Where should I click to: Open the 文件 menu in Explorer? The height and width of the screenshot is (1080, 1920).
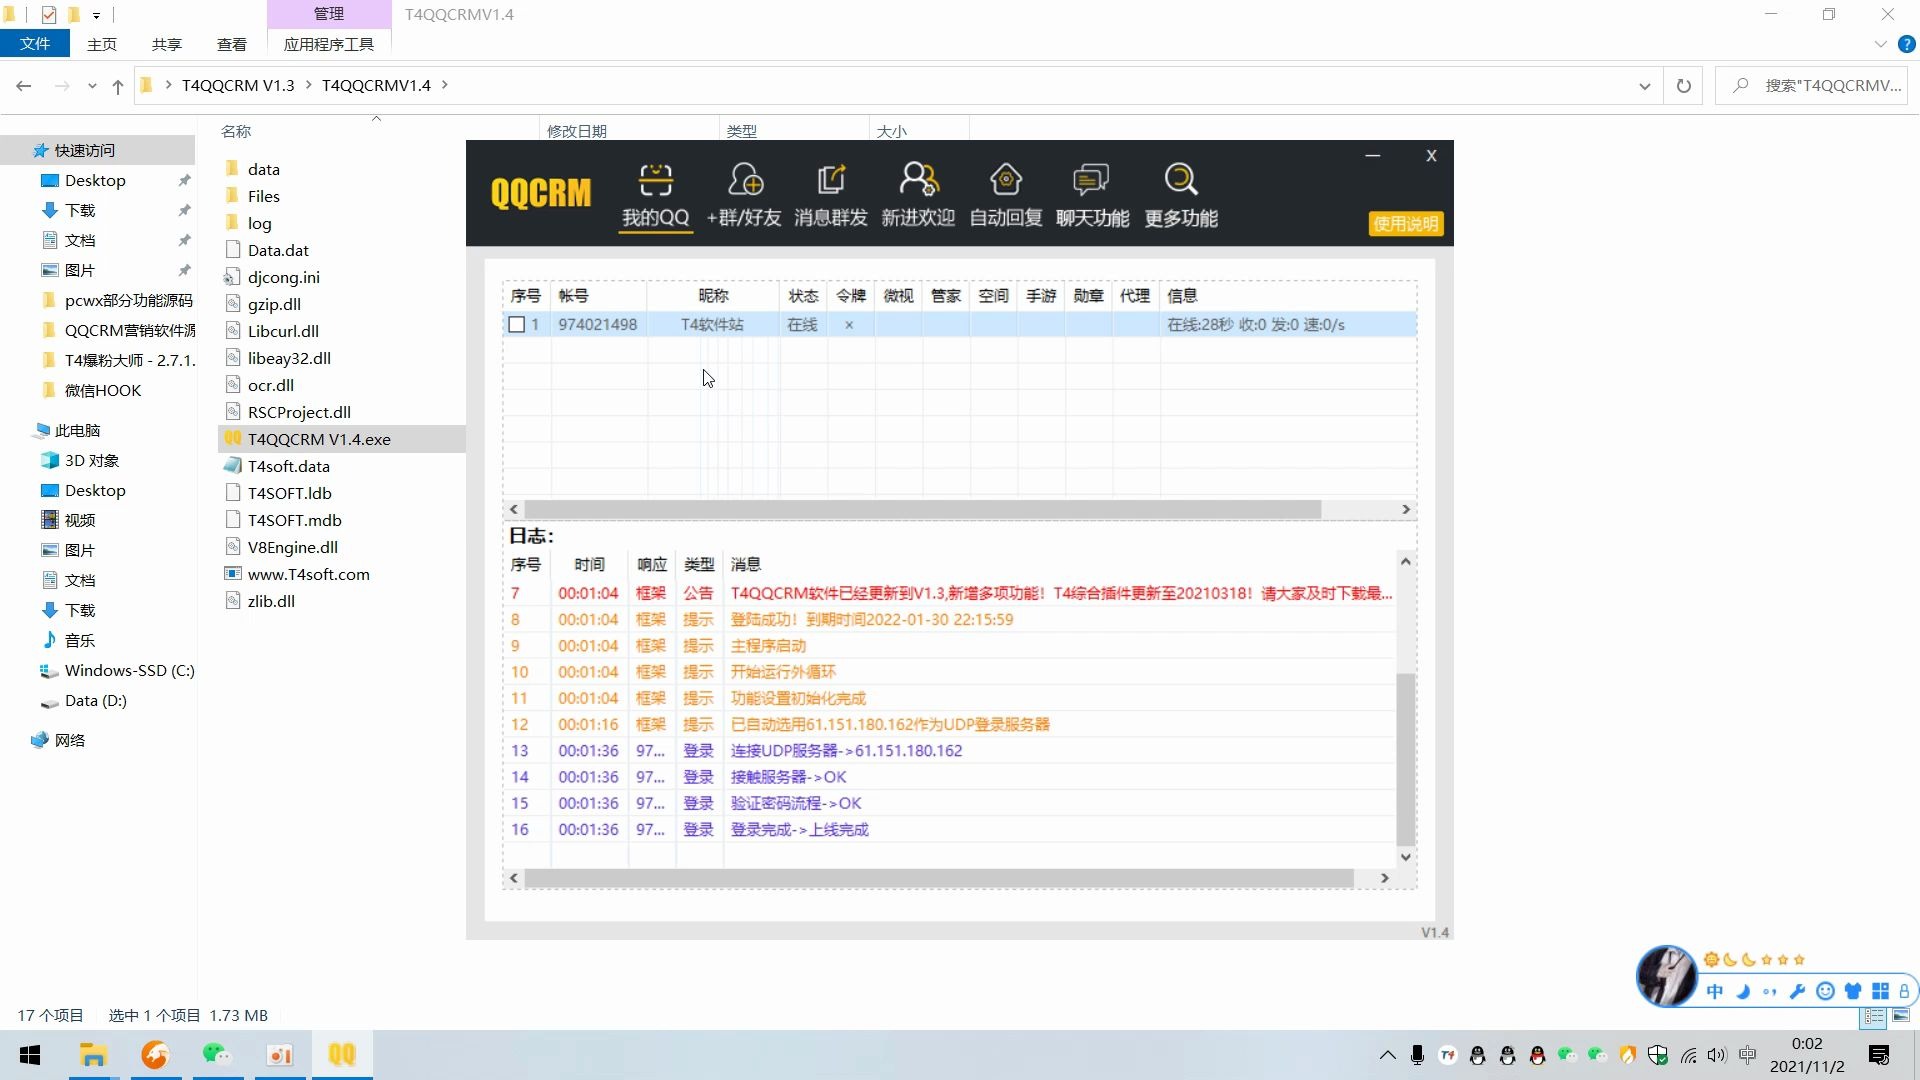point(35,44)
